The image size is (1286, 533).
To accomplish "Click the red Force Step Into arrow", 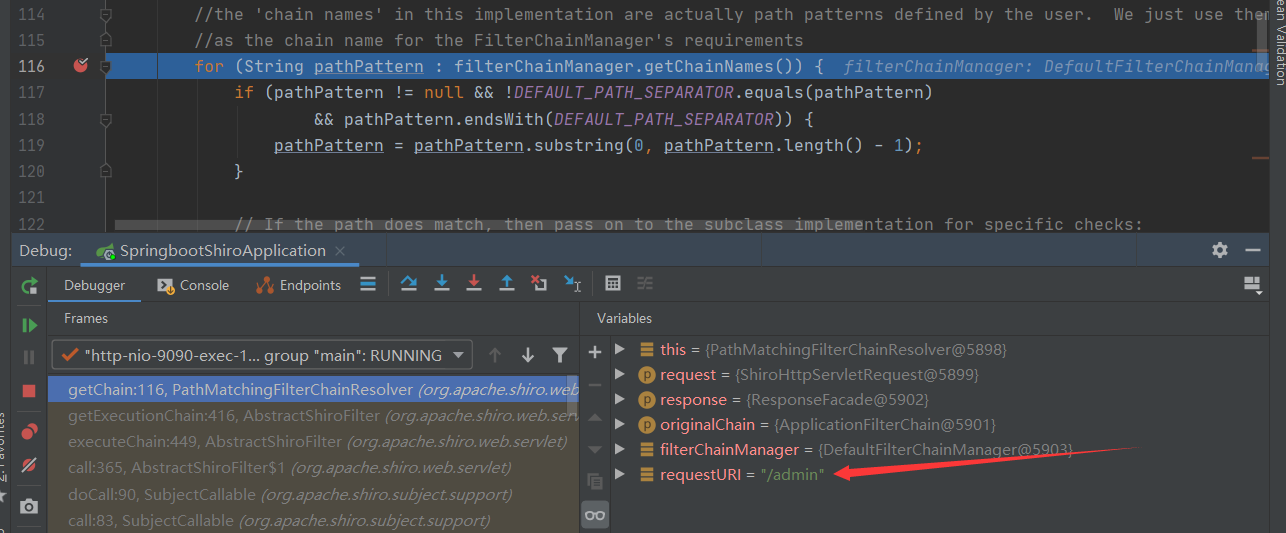I will 474,284.
